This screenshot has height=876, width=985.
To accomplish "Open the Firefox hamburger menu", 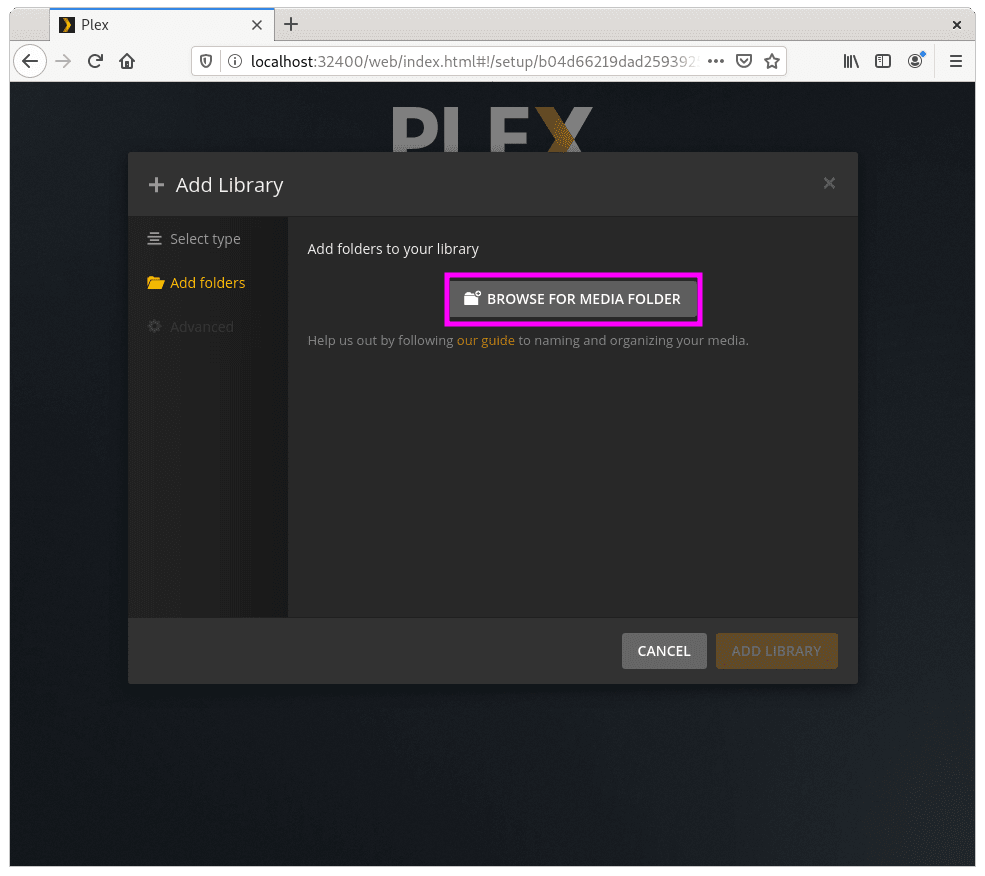I will tap(956, 61).
